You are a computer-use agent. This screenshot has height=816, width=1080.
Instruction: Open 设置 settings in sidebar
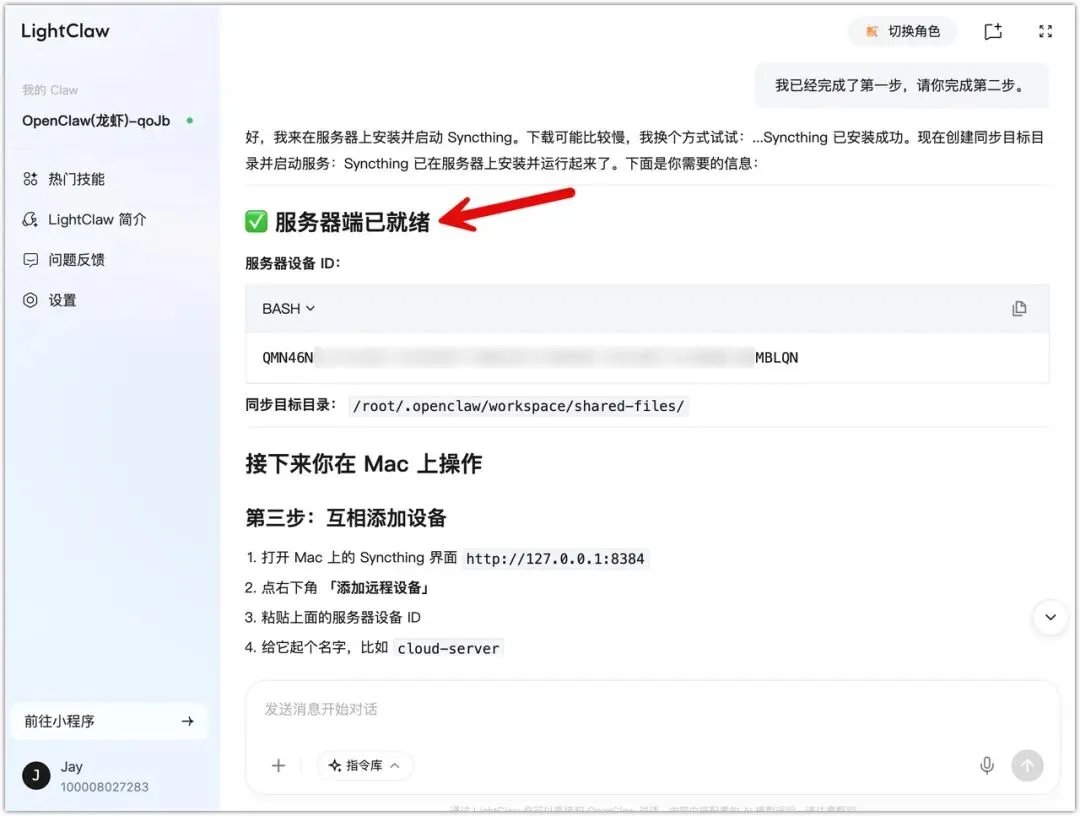[50, 300]
